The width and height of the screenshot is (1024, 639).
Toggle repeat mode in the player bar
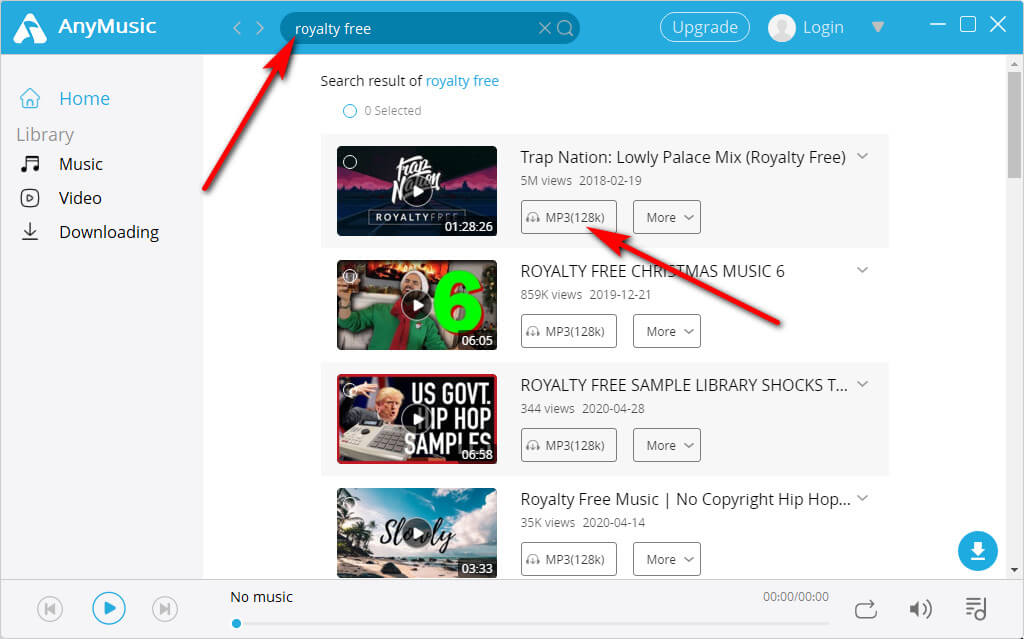click(x=864, y=608)
